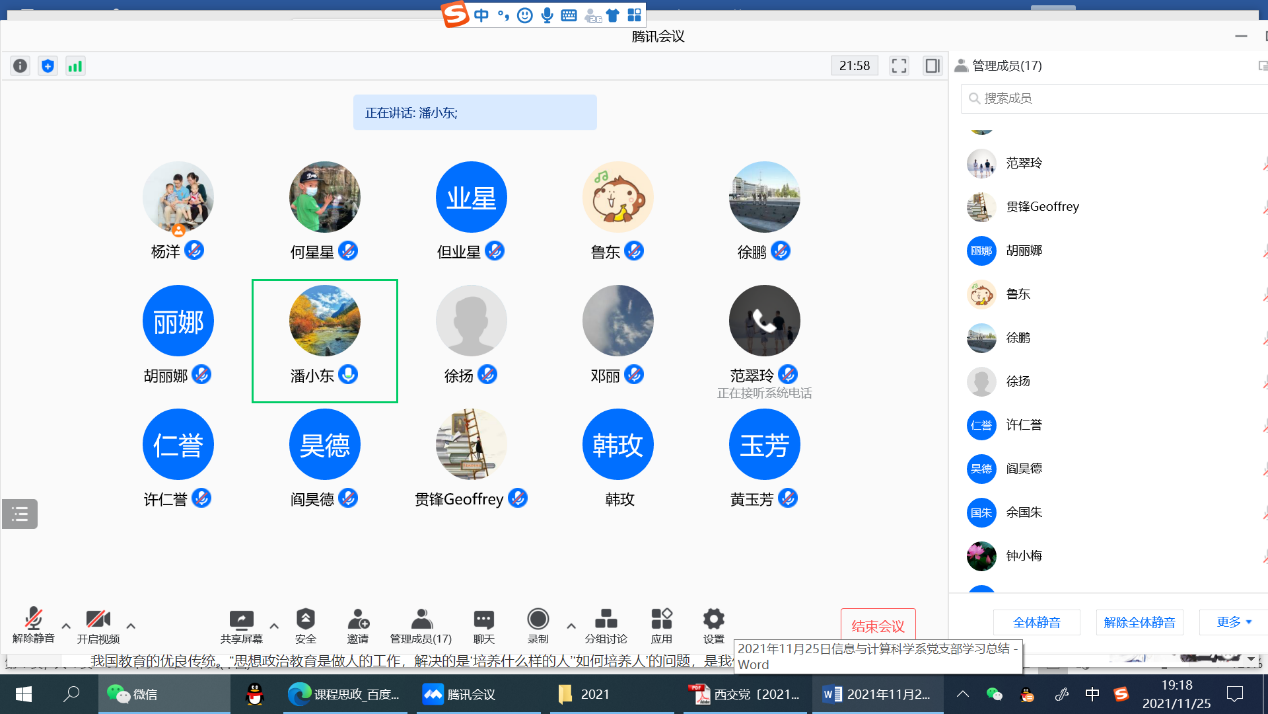Image resolution: width=1268 pixels, height=714 pixels.
Task: Enter full screen meeting view
Action: [x=899, y=66]
